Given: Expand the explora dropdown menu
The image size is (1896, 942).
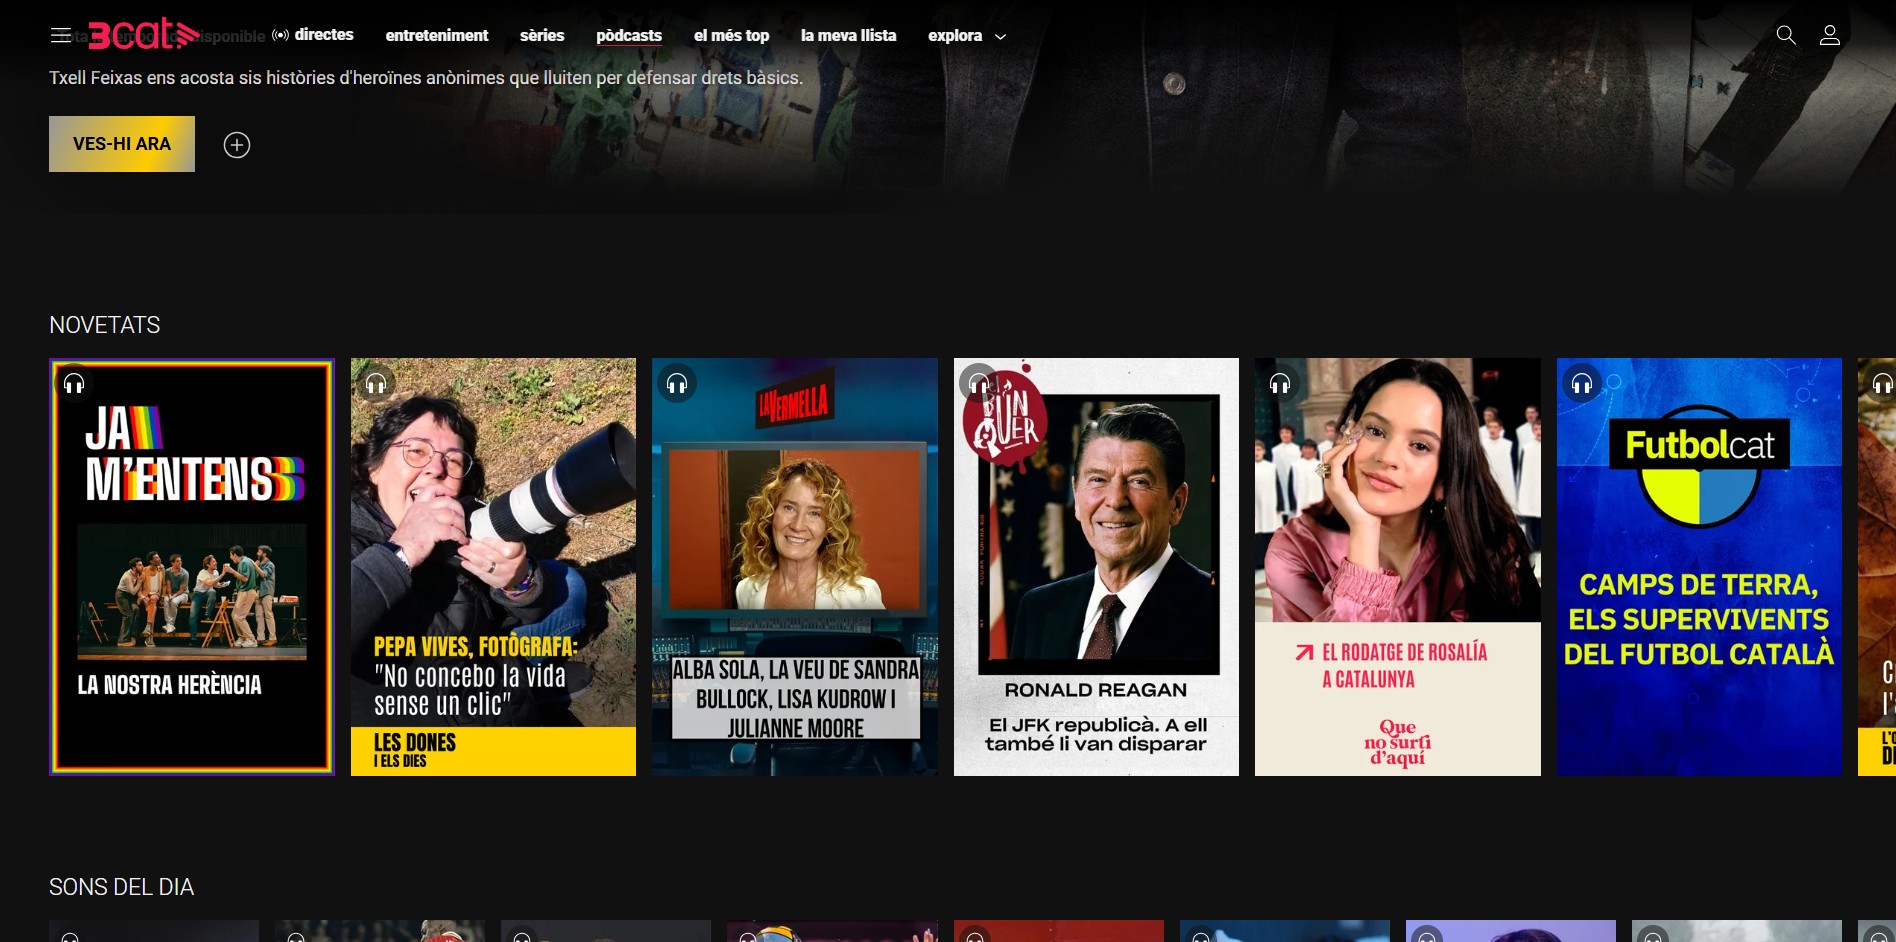Looking at the screenshot, I should 966,36.
